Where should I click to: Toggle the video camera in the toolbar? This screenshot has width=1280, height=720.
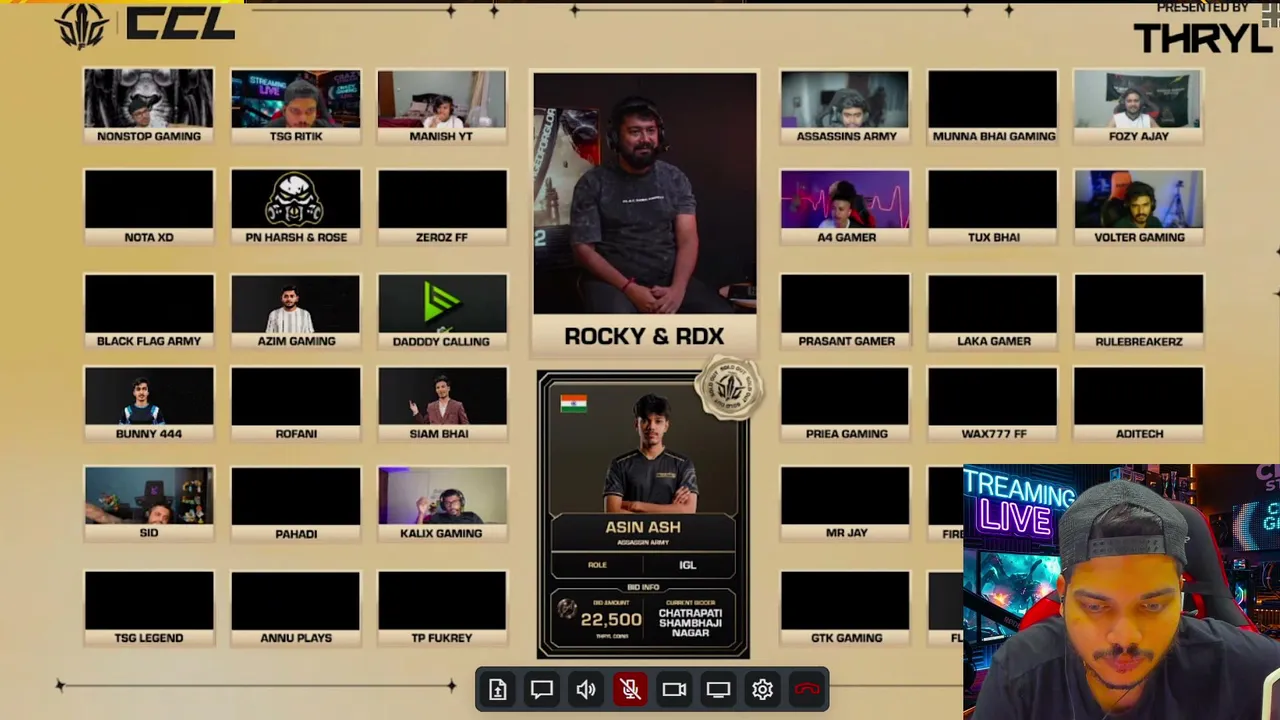674,689
